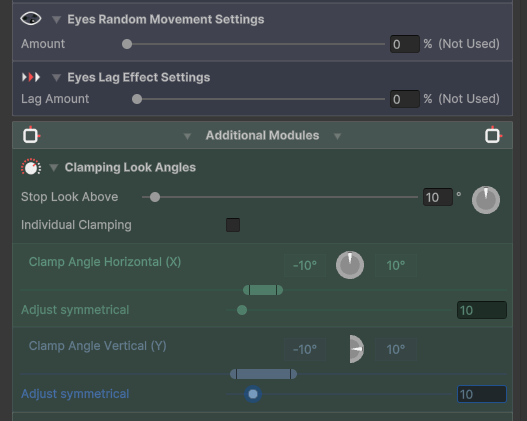Click the Clamping Look Angles dial icon
The width and height of the screenshot is (527, 421).
click(x=31, y=167)
